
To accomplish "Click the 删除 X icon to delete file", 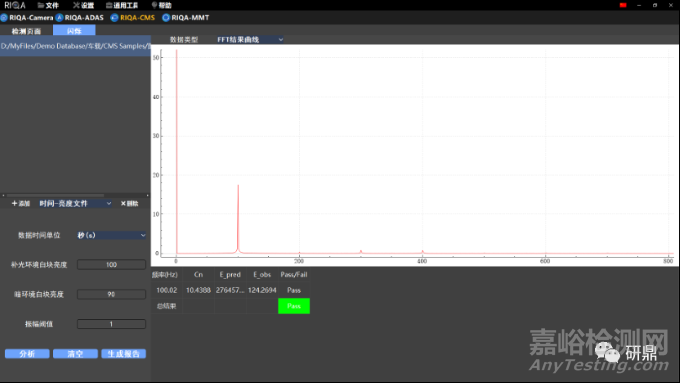I will tap(129, 203).
